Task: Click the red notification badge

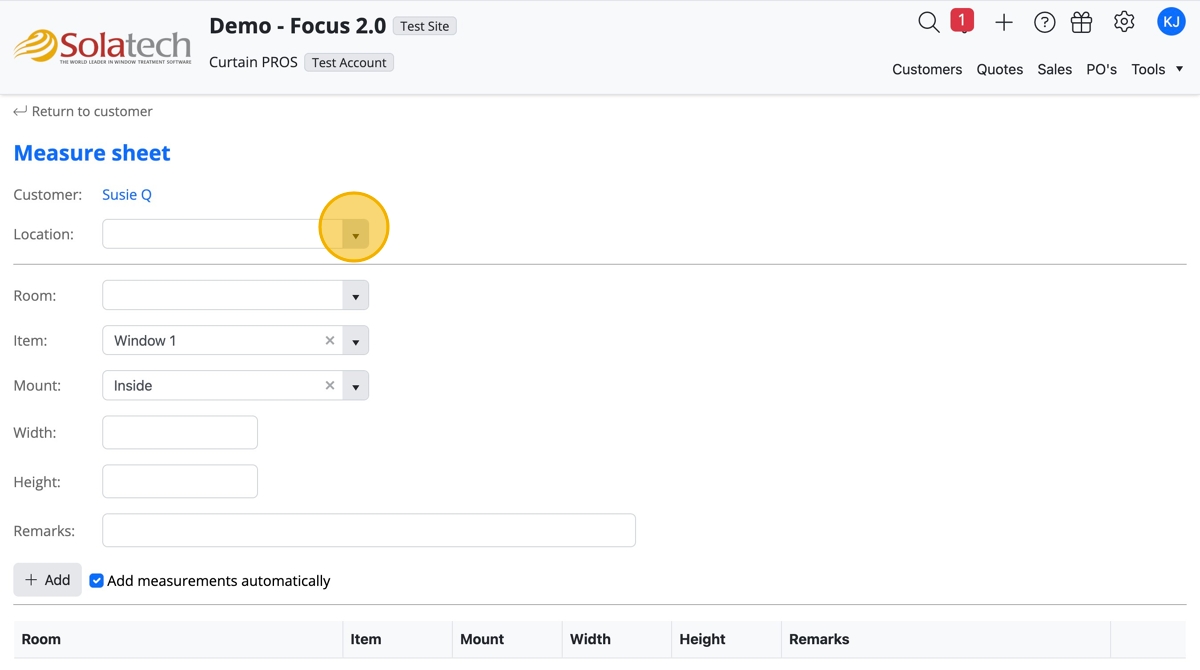Action: click(x=962, y=21)
